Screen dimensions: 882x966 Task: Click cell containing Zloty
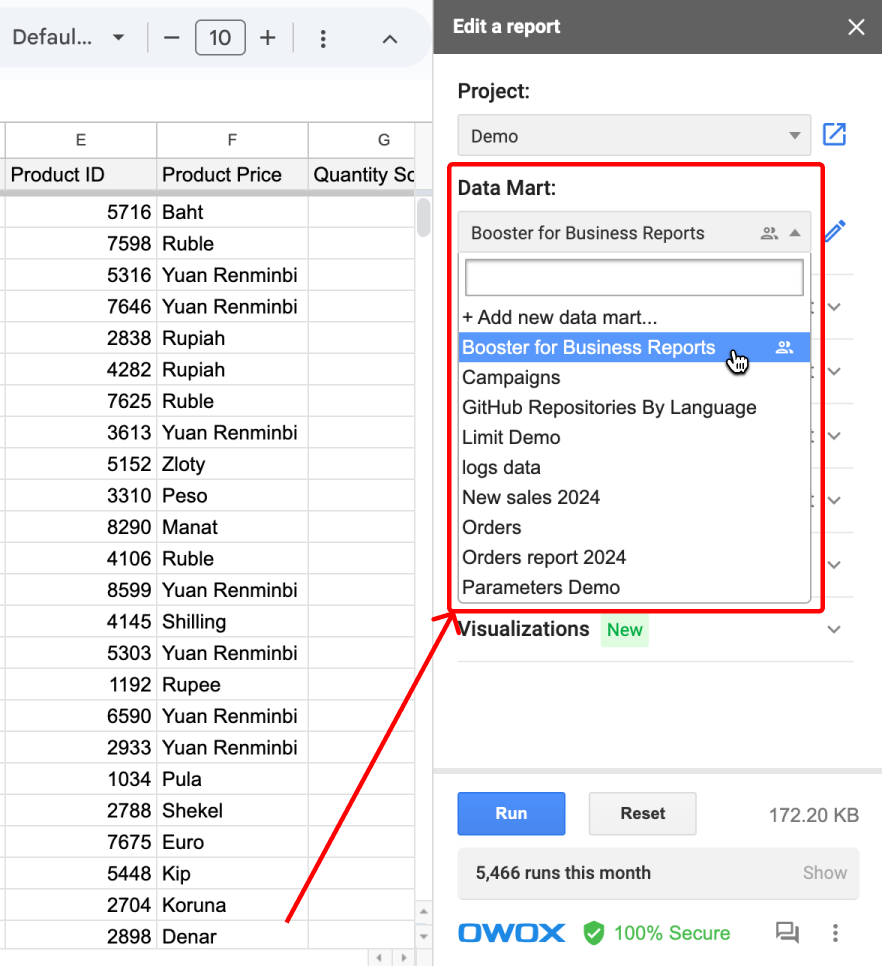pos(232,465)
